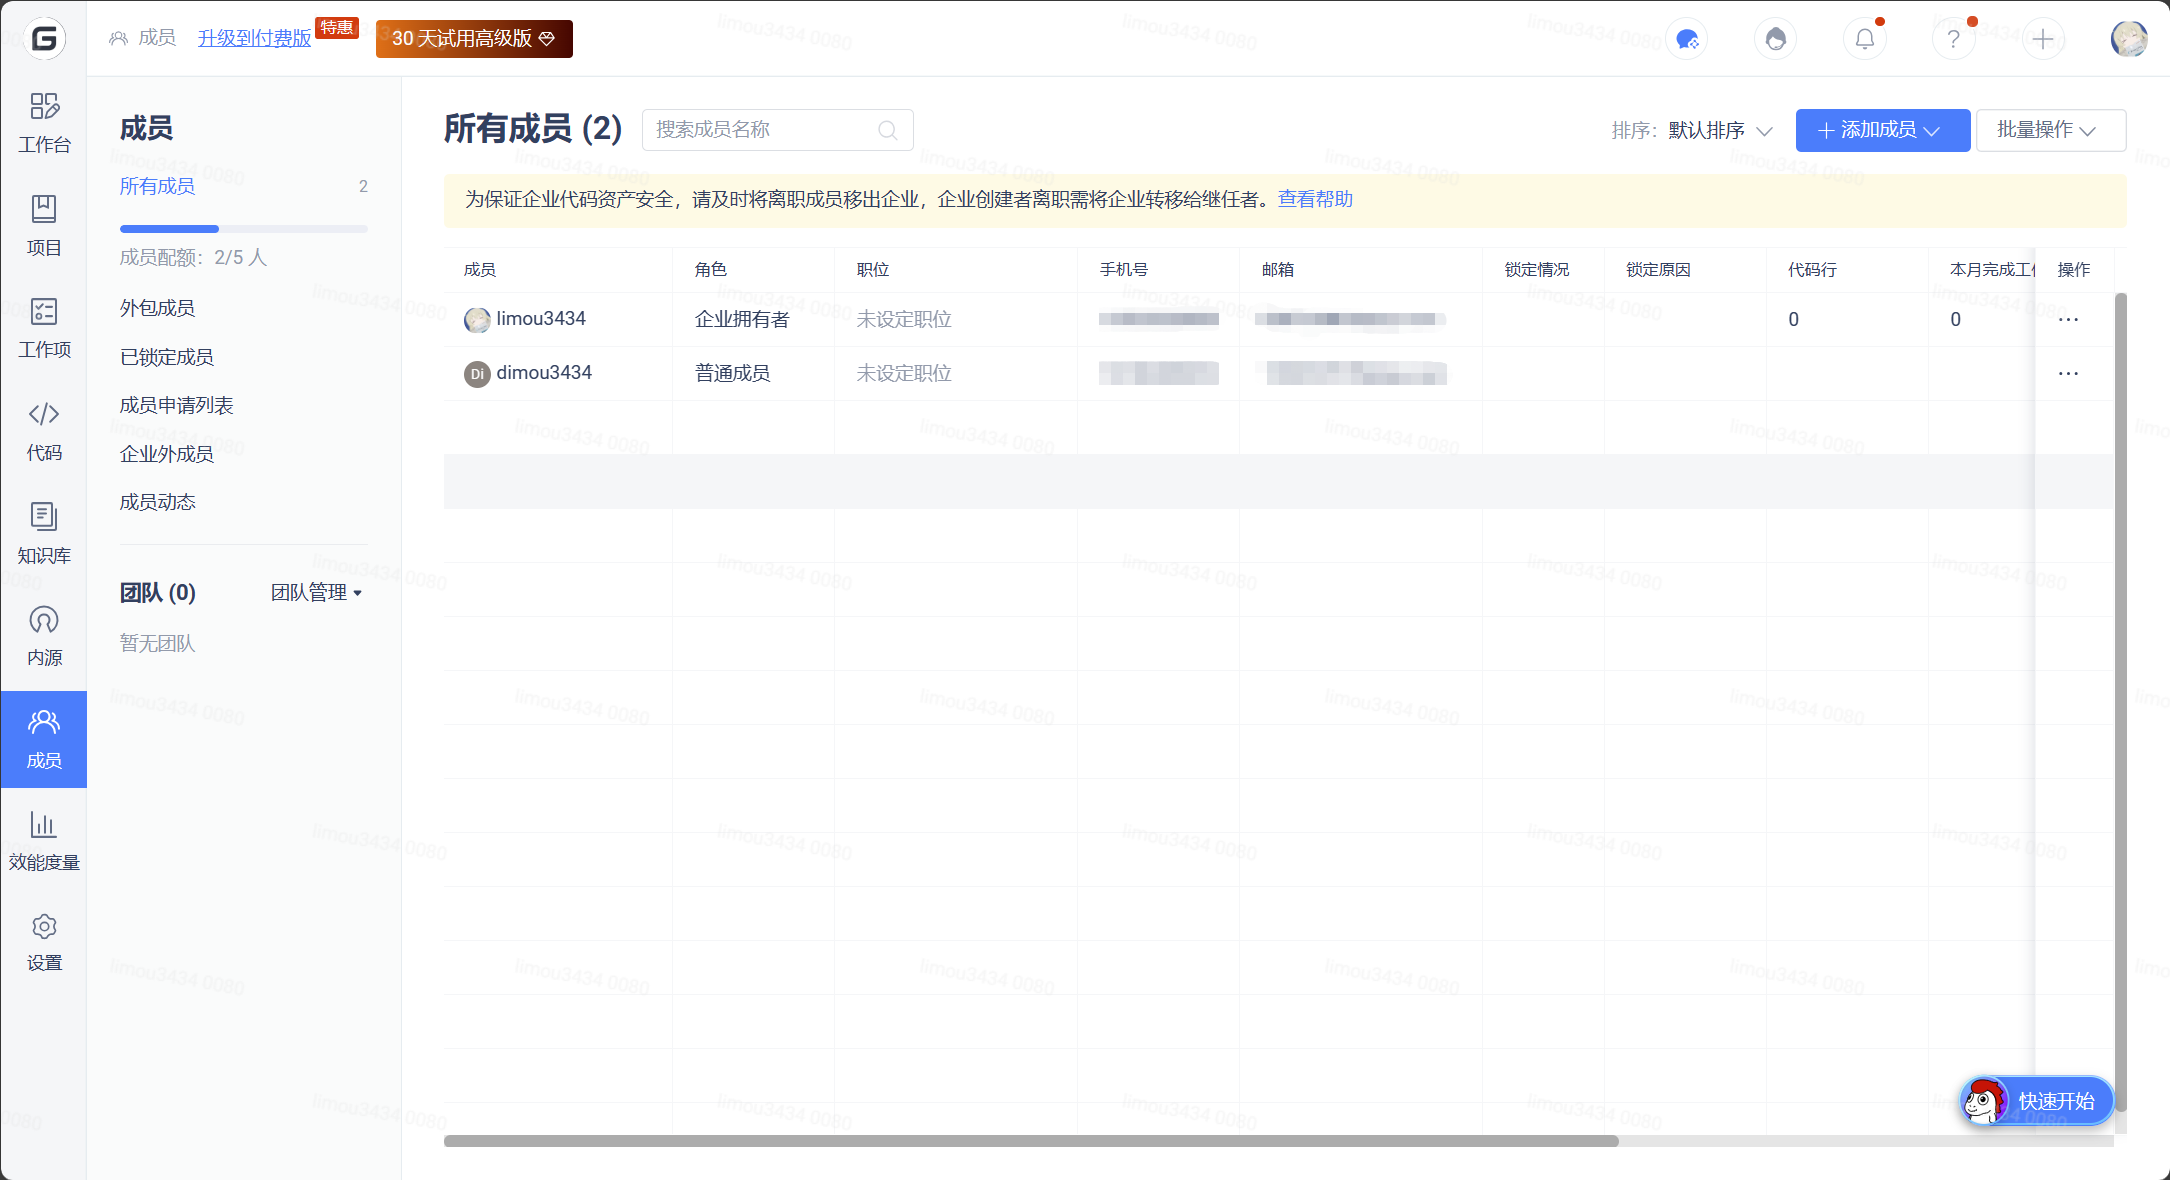This screenshot has width=2170, height=1180.
Task: Select 外包成员 in members menu
Action: pyautogui.click(x=157, y=308)
